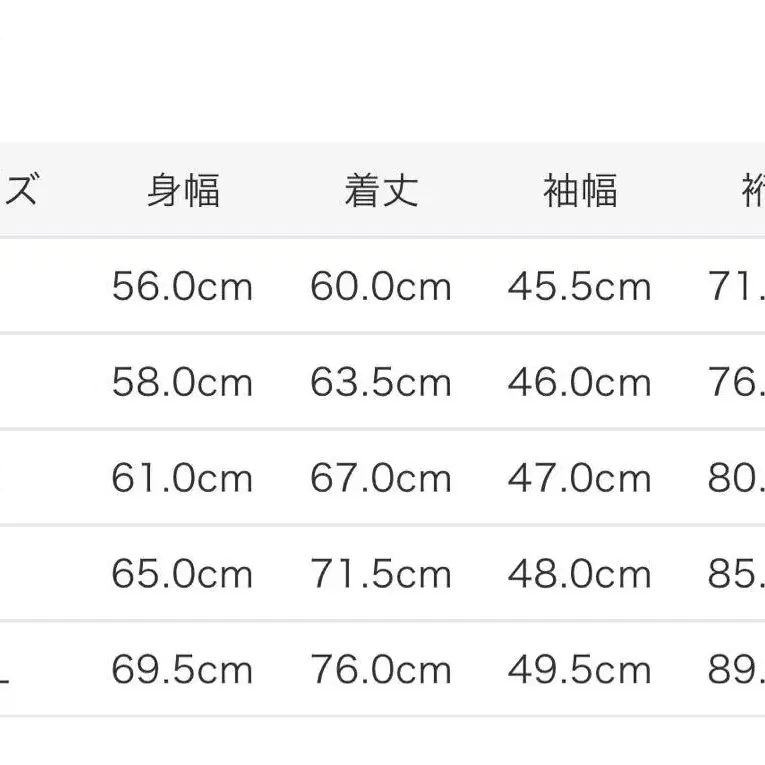Viewport: 765px width, 765px height.
Task: Click the 69.5cm cell
Action: 182,670
